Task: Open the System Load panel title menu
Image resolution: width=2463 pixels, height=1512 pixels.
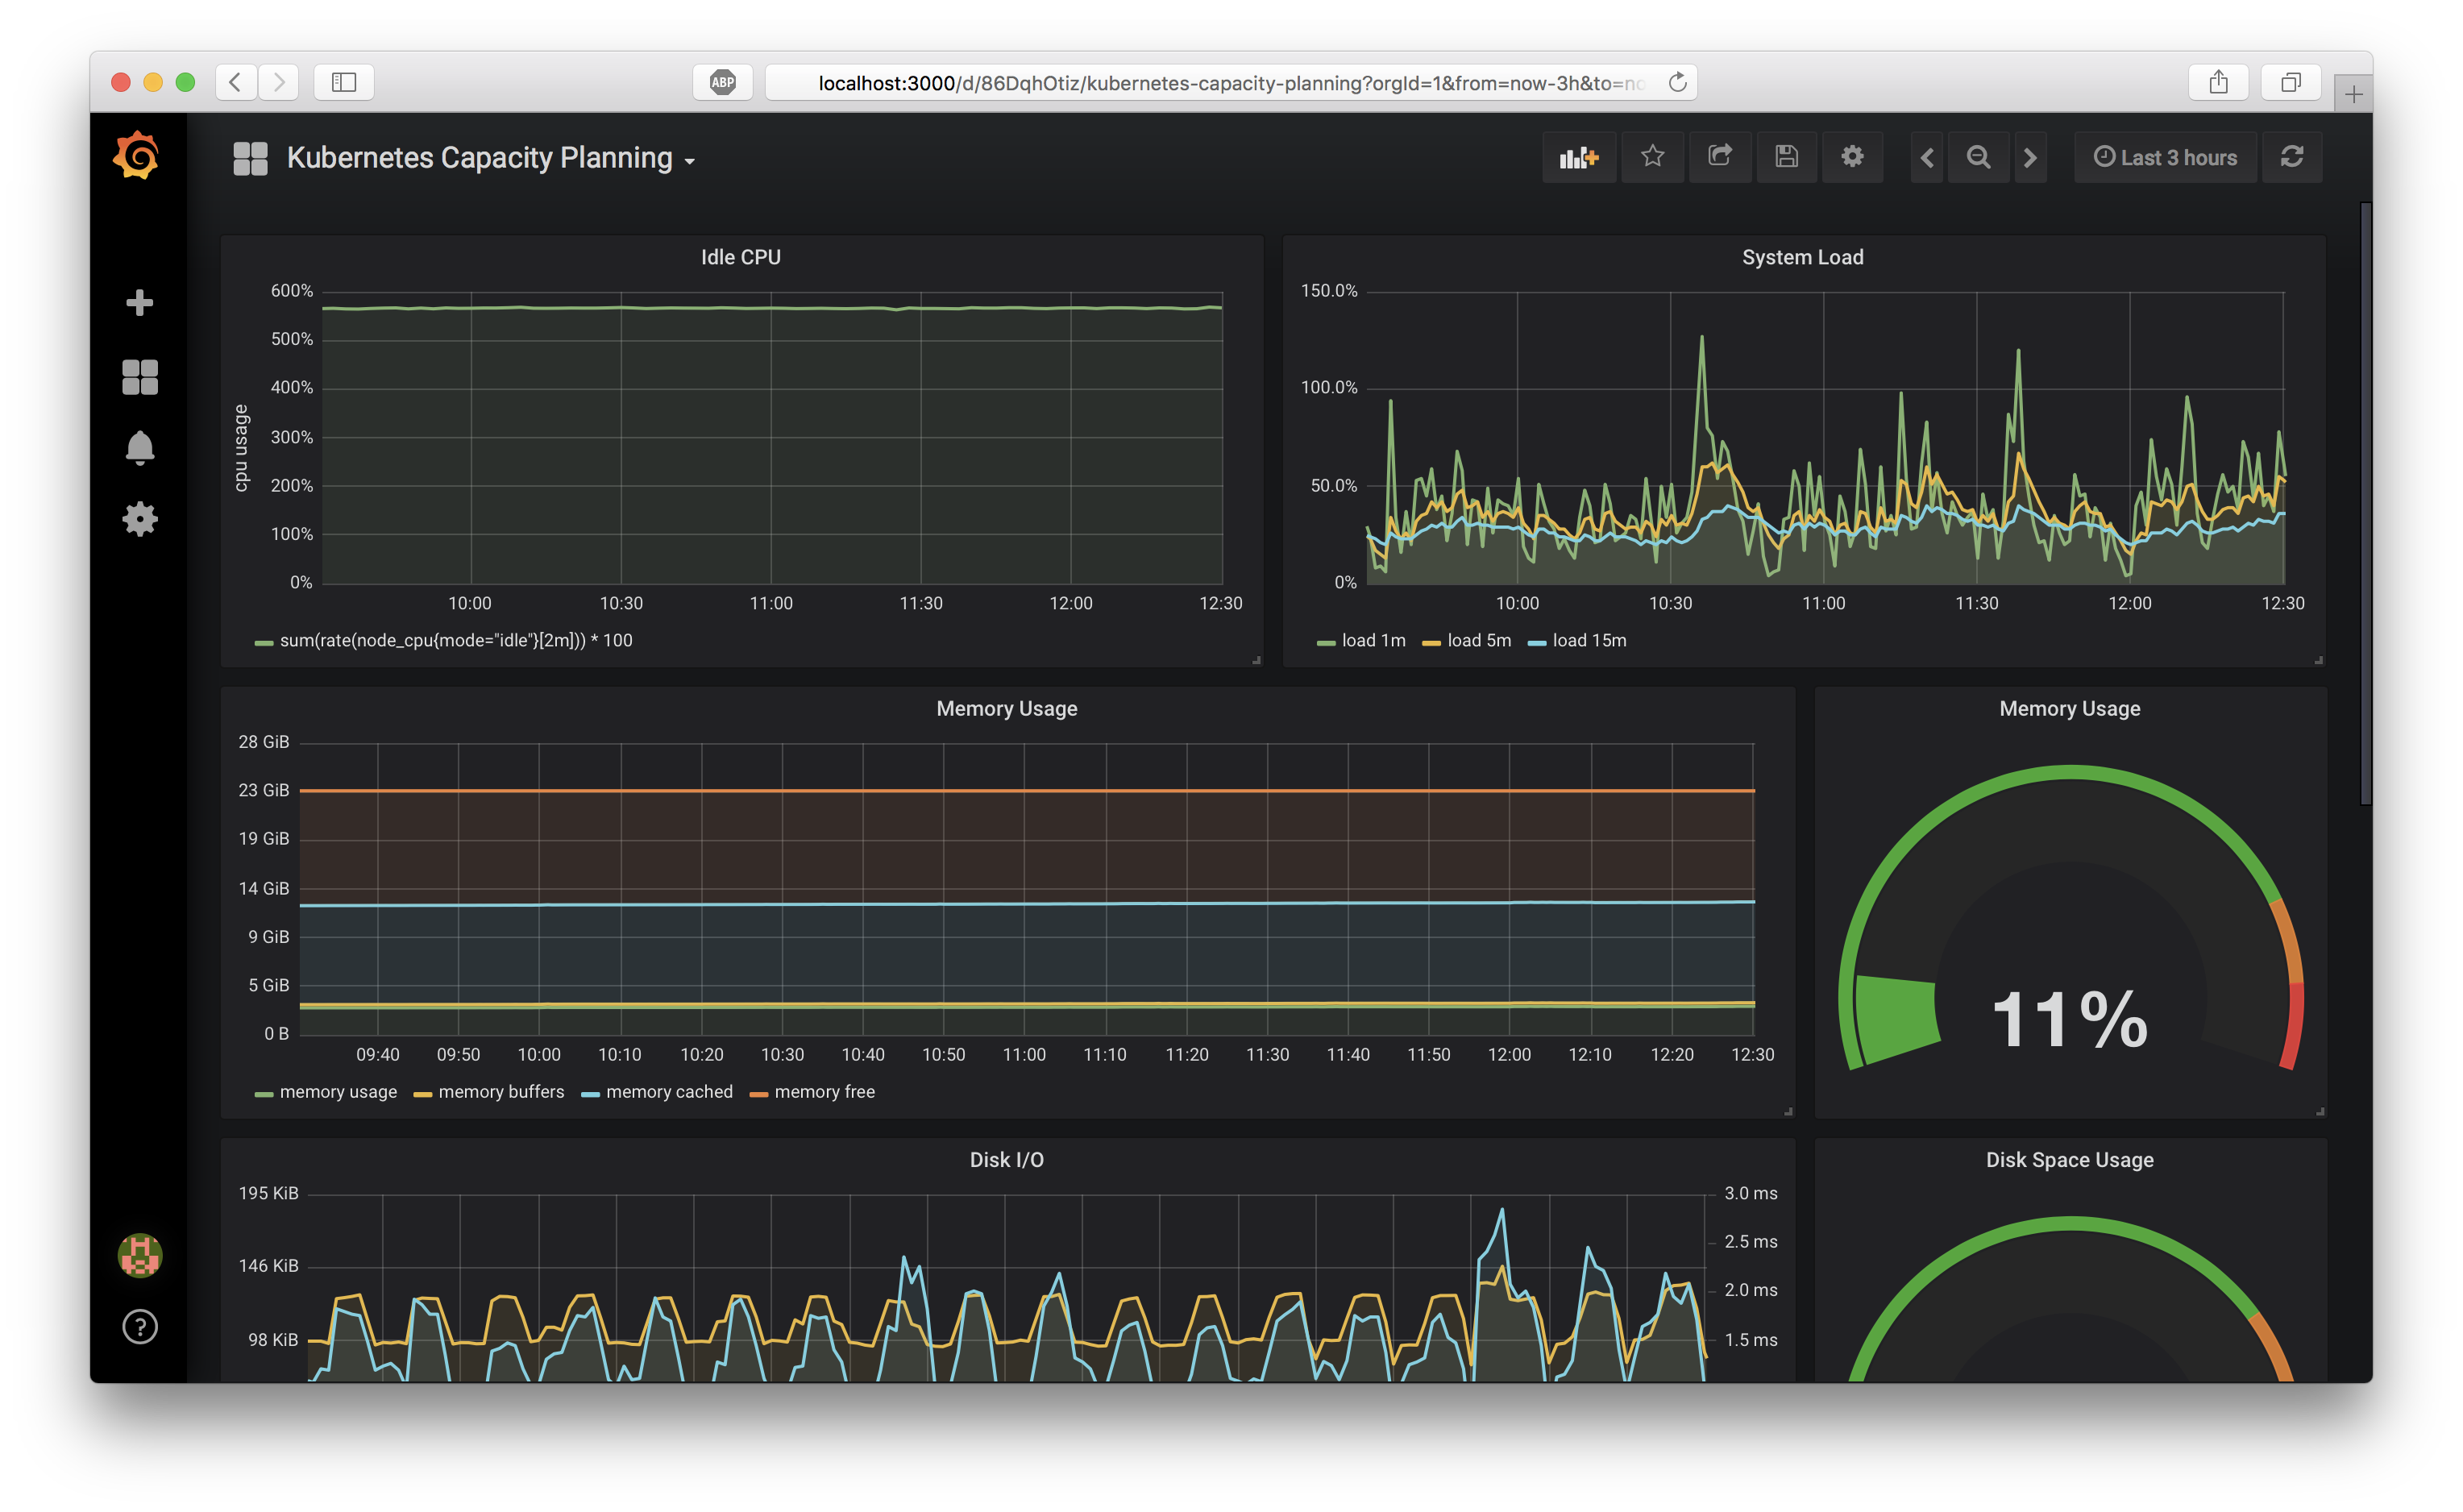Action: [x=1802, y=256]
